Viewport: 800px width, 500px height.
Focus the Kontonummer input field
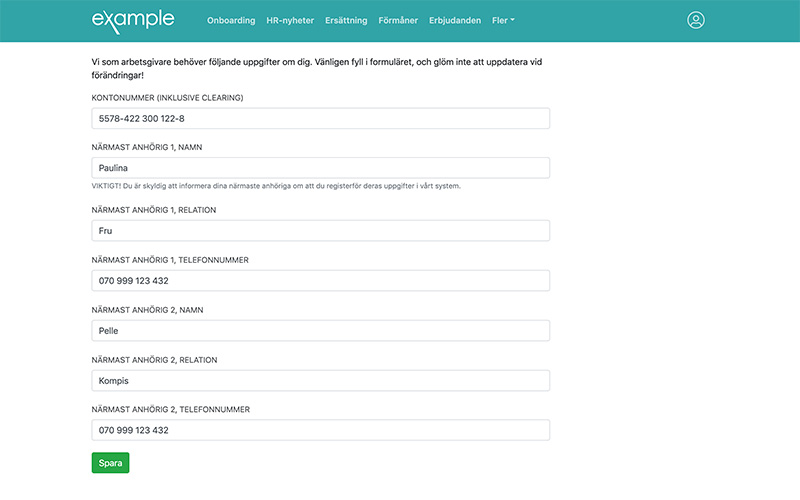(320, 118)
